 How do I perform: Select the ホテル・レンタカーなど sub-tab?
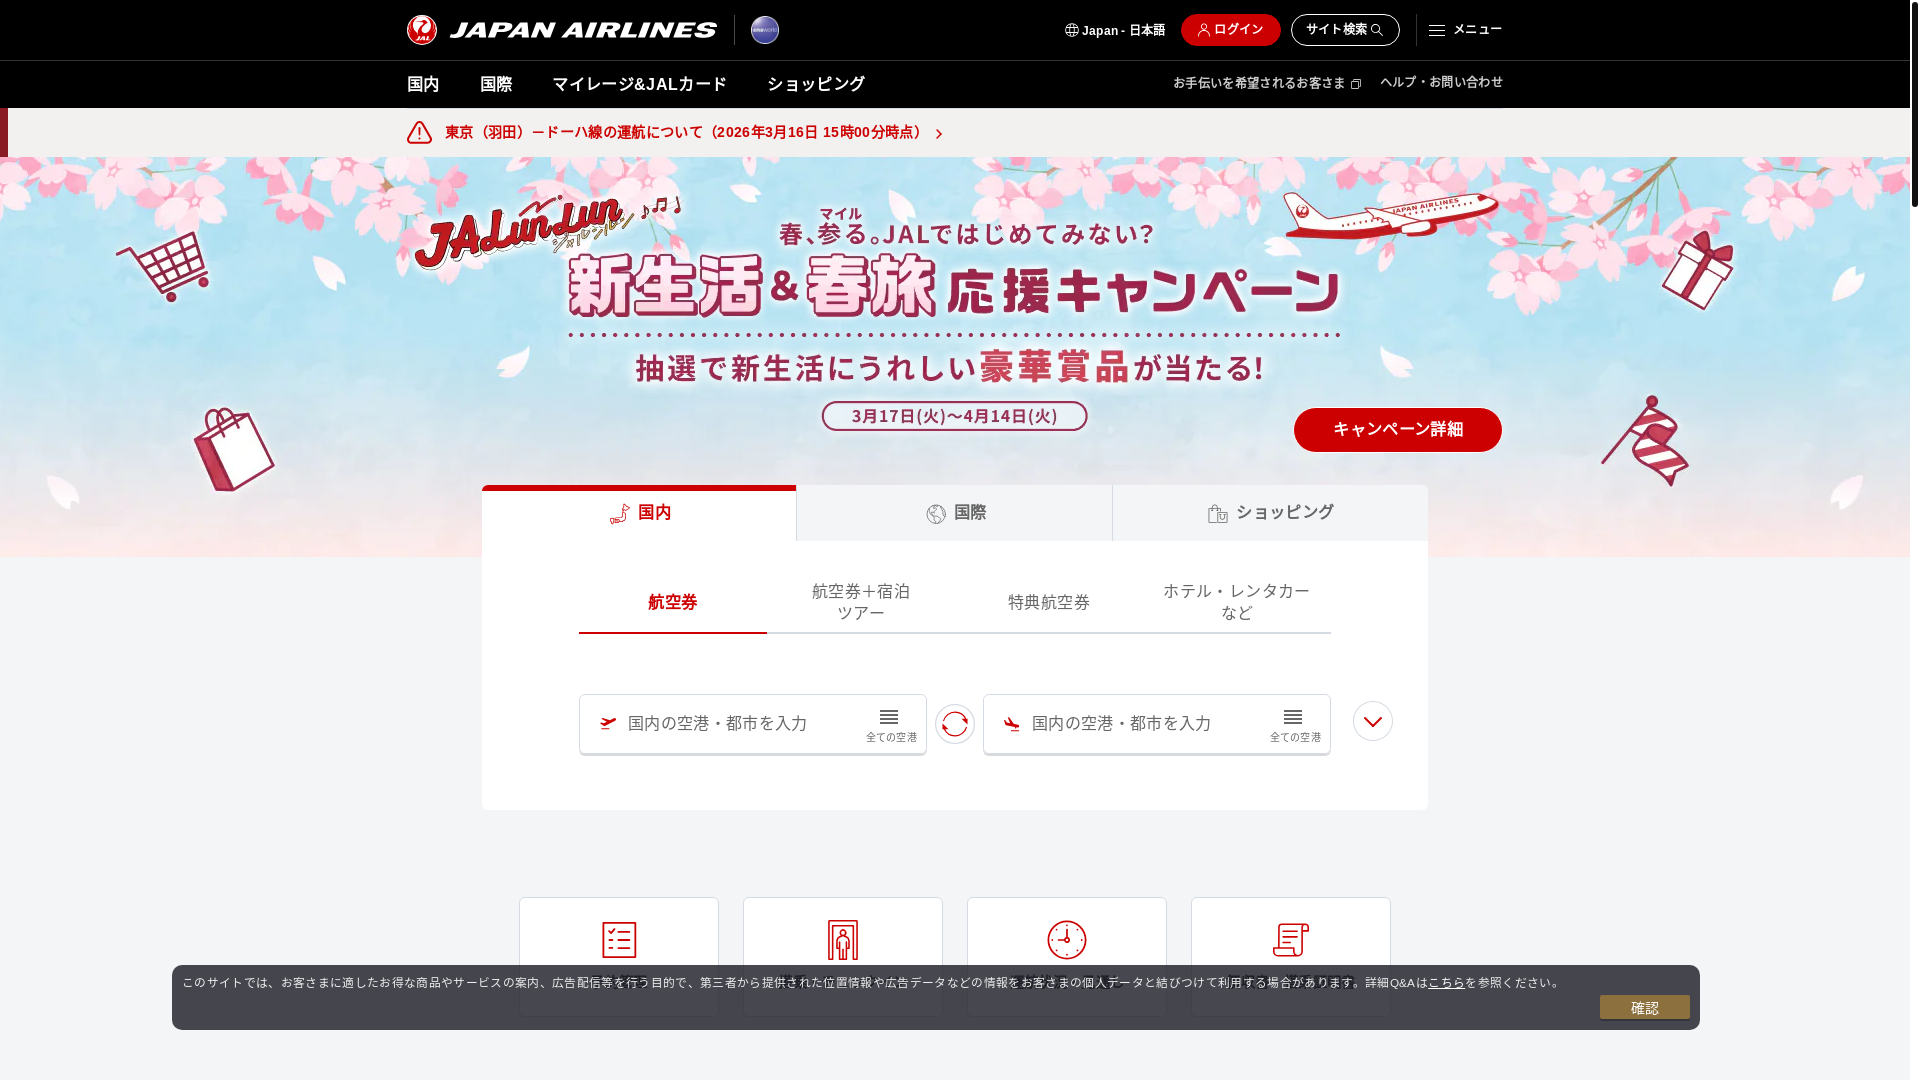pyautogui.click(x=1237, y=602)
